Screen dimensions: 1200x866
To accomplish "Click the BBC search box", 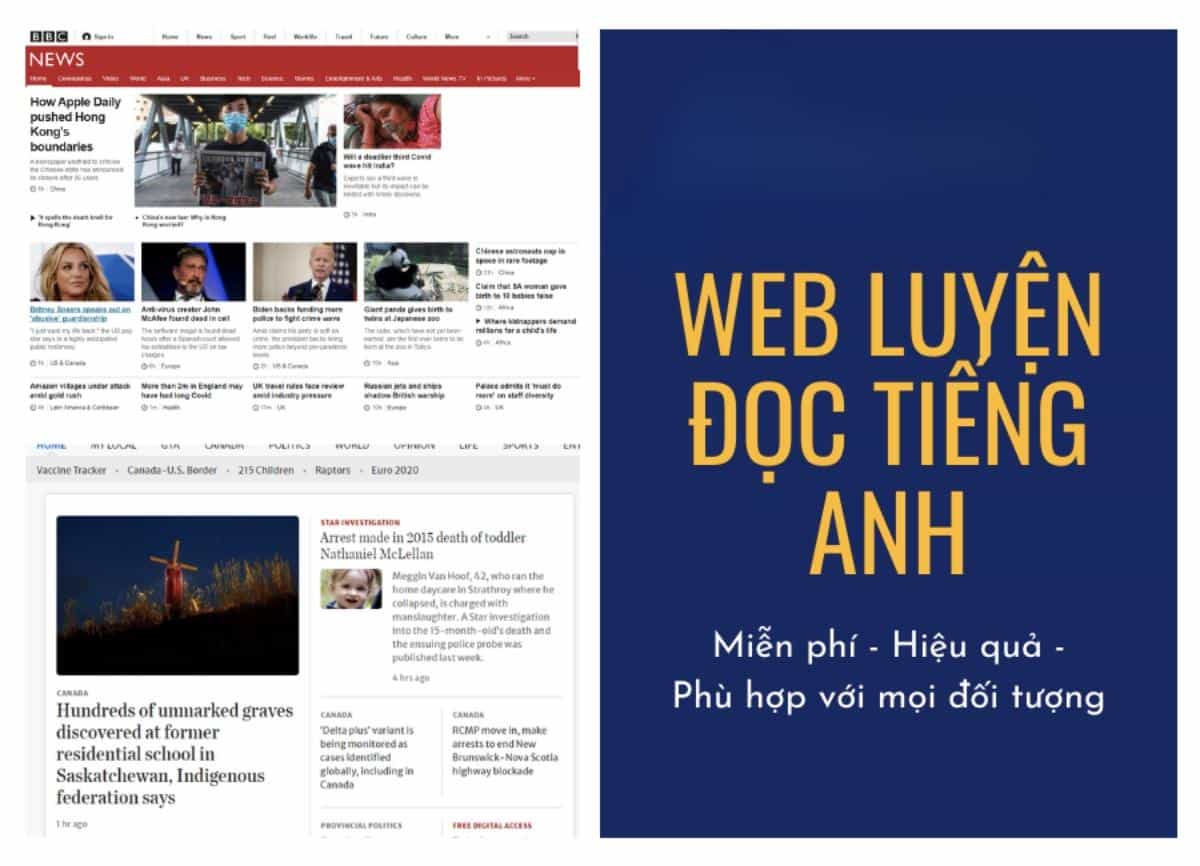I will coord(538,37).
